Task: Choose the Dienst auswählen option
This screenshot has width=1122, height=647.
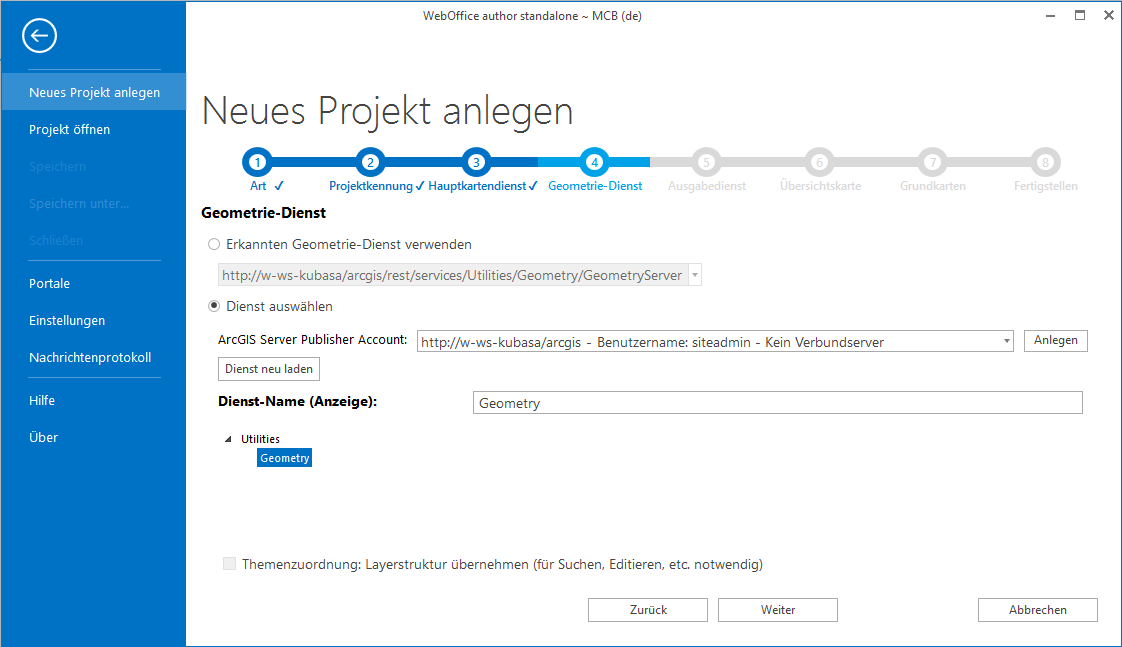Action: [x=213, y=306]
